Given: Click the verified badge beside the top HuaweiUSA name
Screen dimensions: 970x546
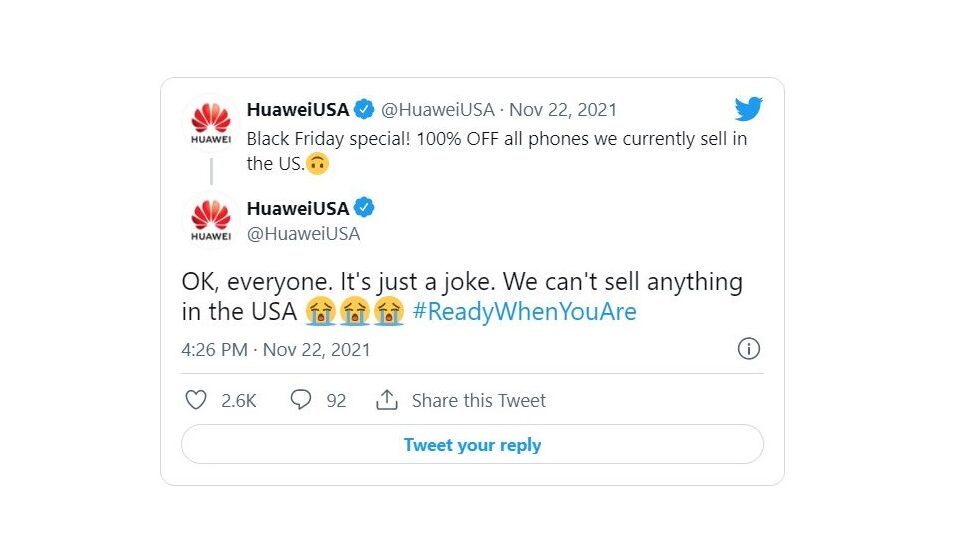Looking at the screenshot, I should pyautogui.click(x=365, y=109).
